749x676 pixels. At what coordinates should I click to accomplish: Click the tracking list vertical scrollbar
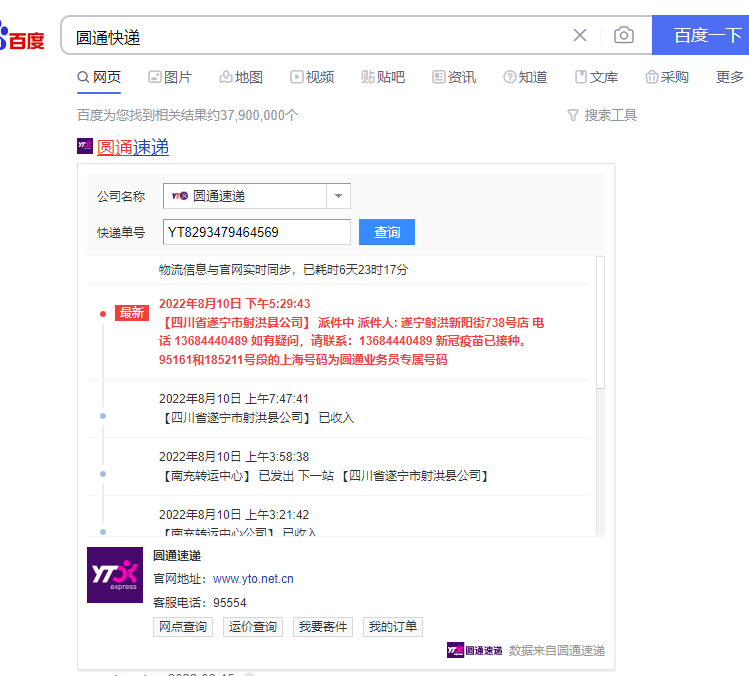click(600, 320)
